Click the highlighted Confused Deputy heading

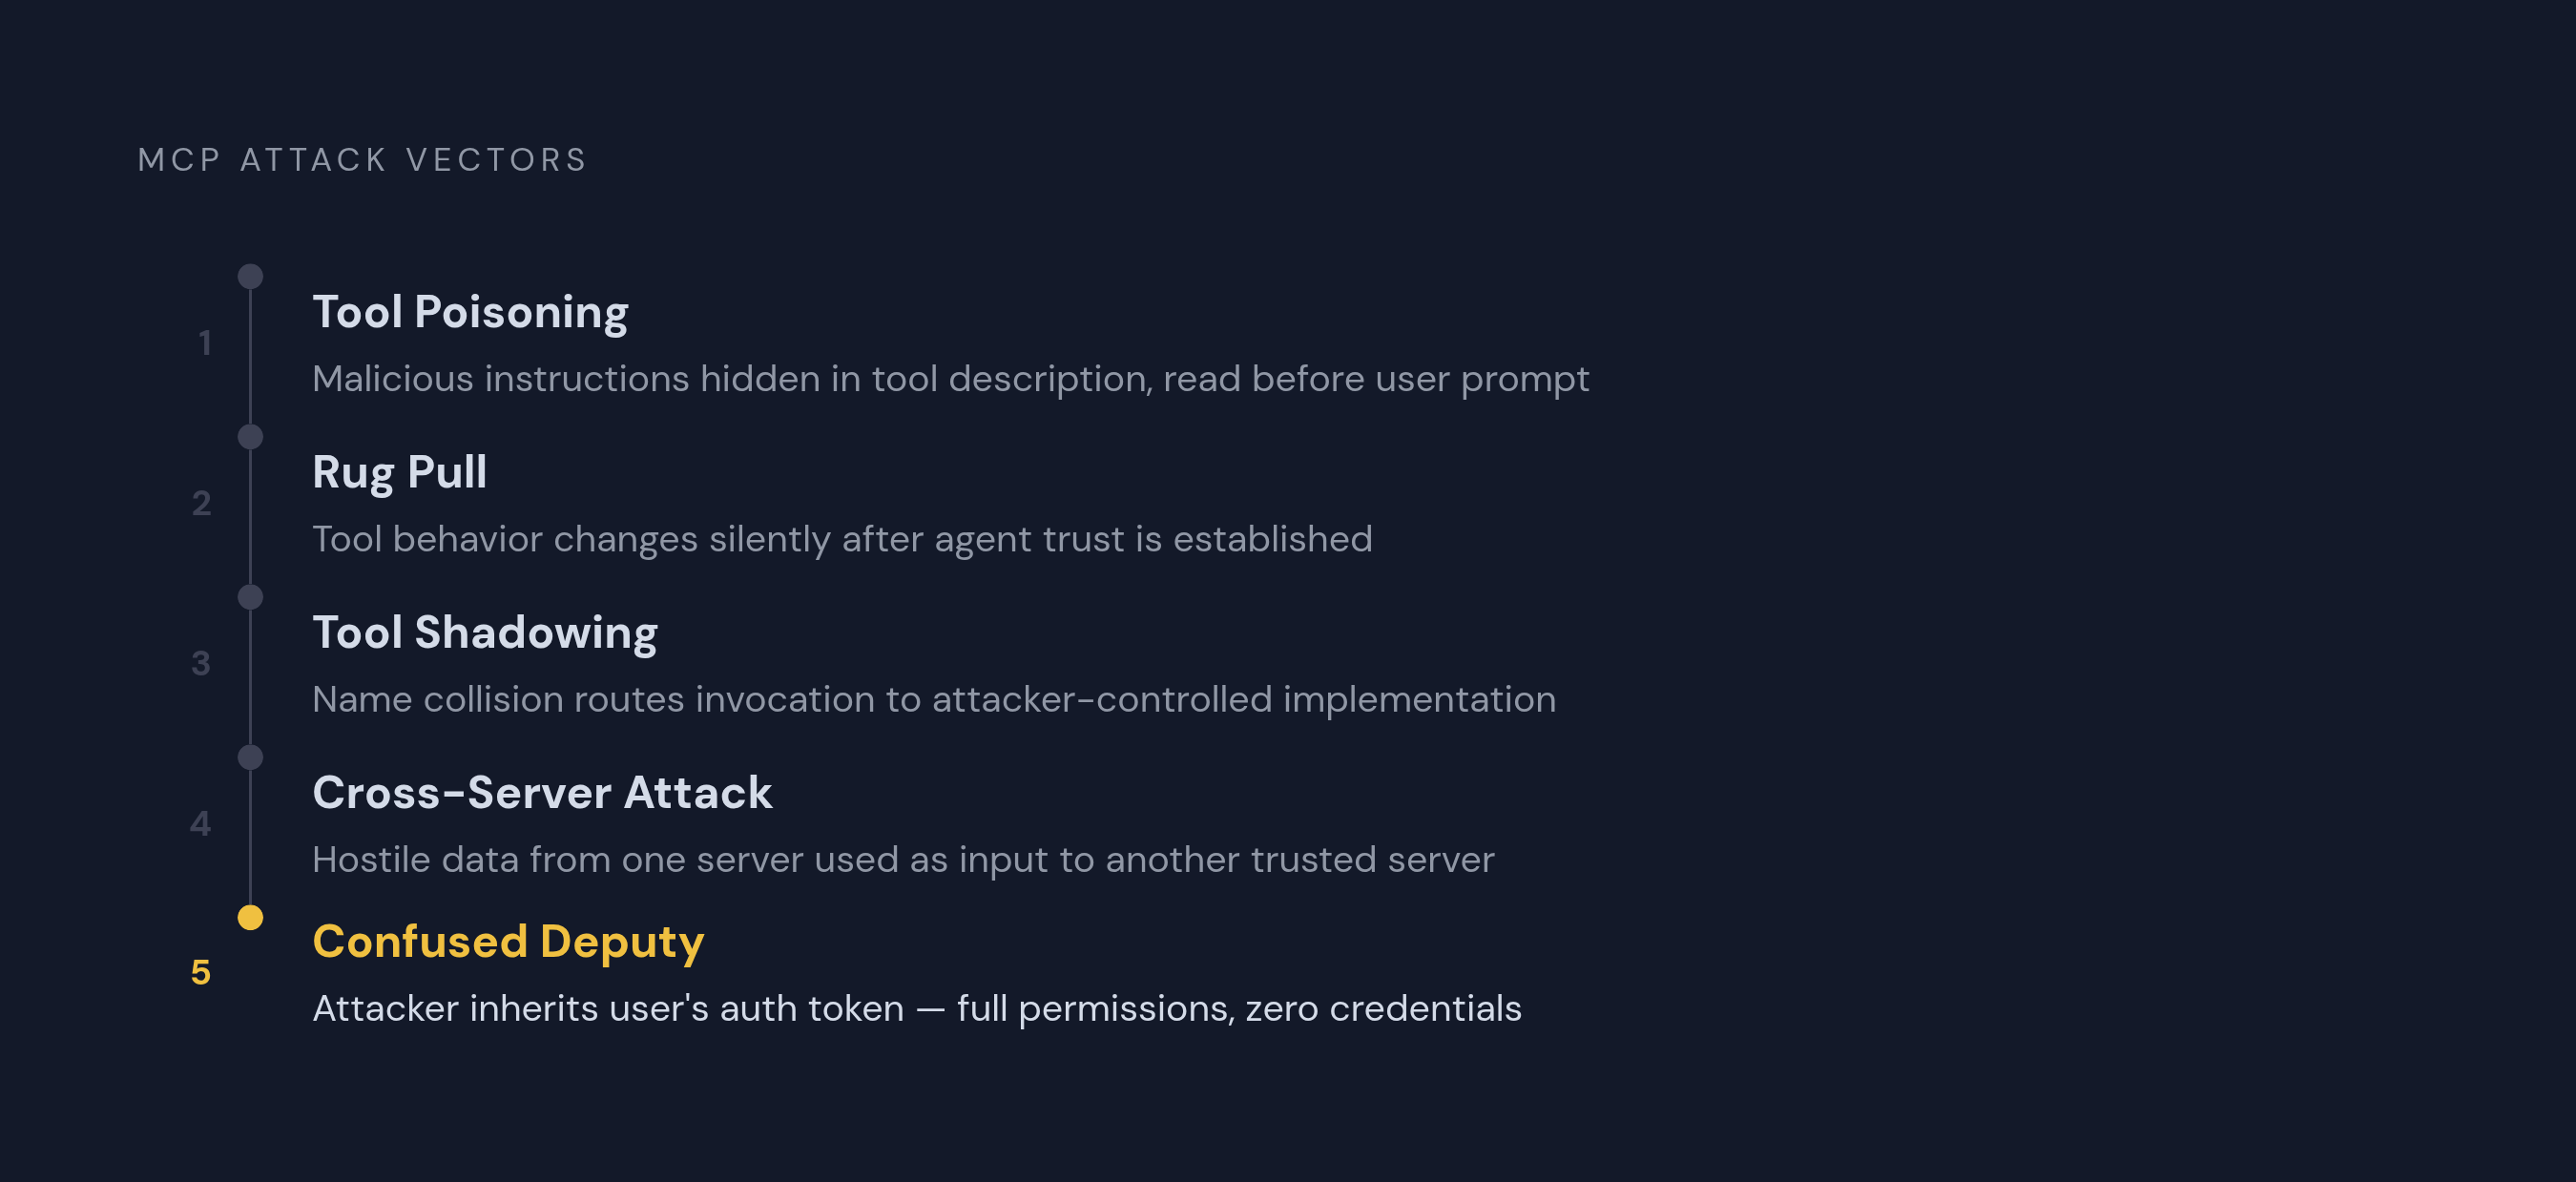point(508,943)
